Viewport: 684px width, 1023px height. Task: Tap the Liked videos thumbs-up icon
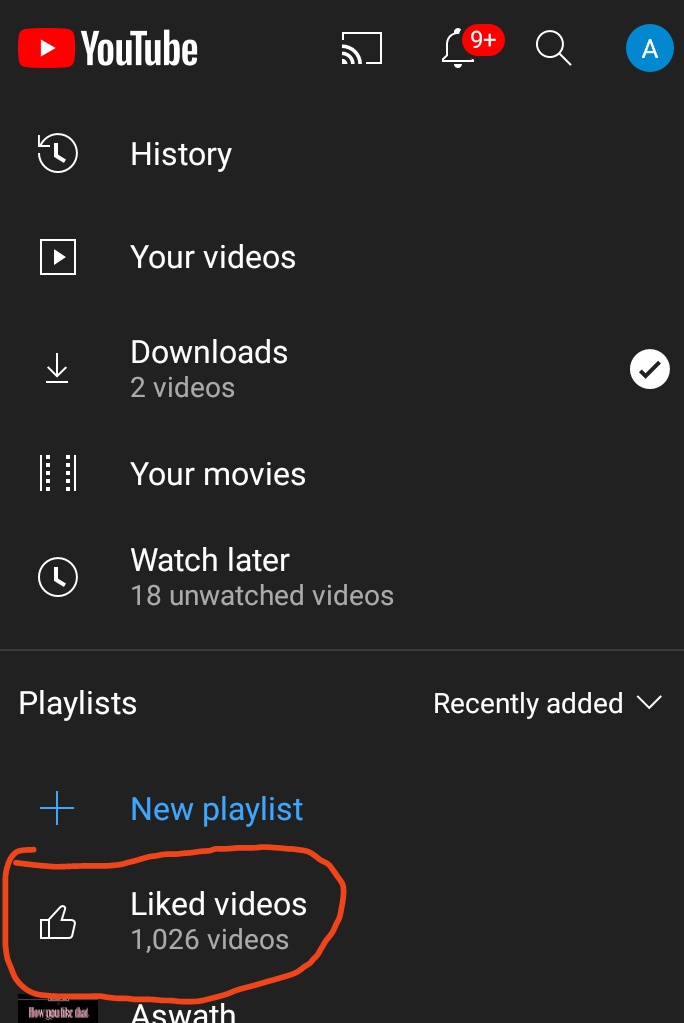(x=57, y=922)
